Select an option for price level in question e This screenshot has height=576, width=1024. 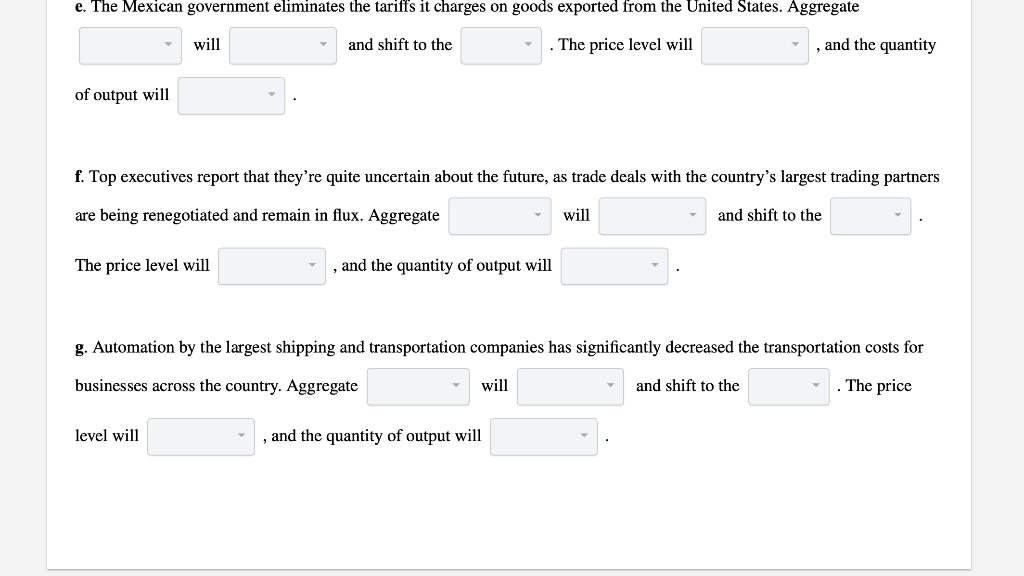(x=754, y=45)
